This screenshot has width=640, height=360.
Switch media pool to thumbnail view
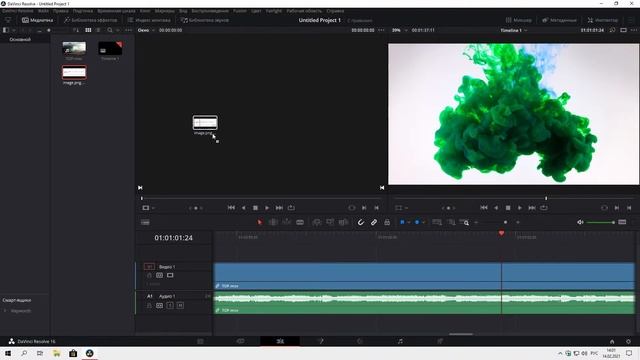(88, 30)
